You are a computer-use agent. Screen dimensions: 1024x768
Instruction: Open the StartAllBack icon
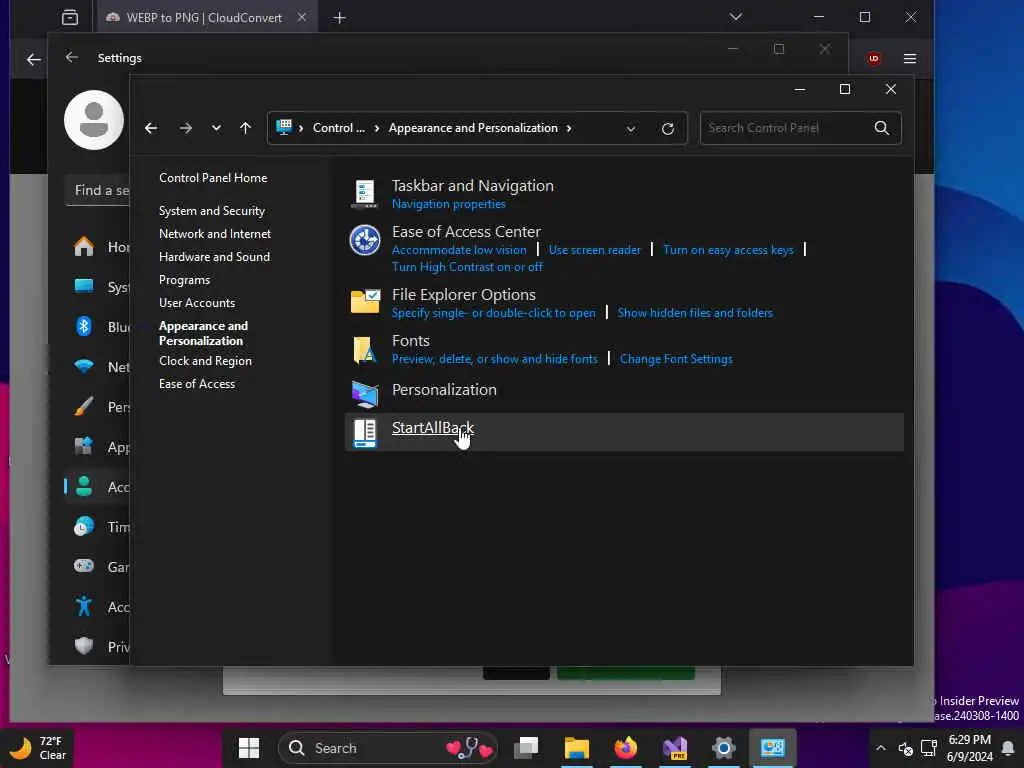[x=364, y=432]
